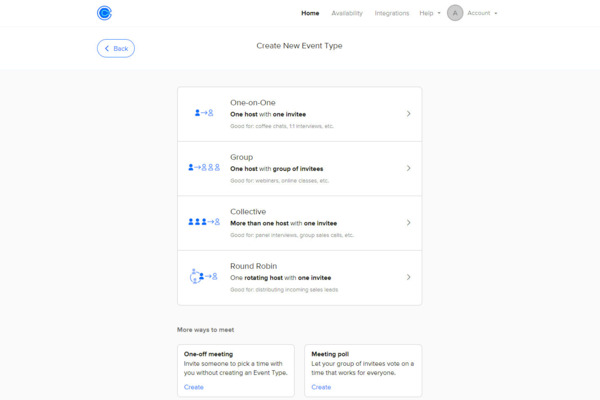Viewport: 600px width, 400px height.
Task: Open the Availability page
Action: [347, 13]
